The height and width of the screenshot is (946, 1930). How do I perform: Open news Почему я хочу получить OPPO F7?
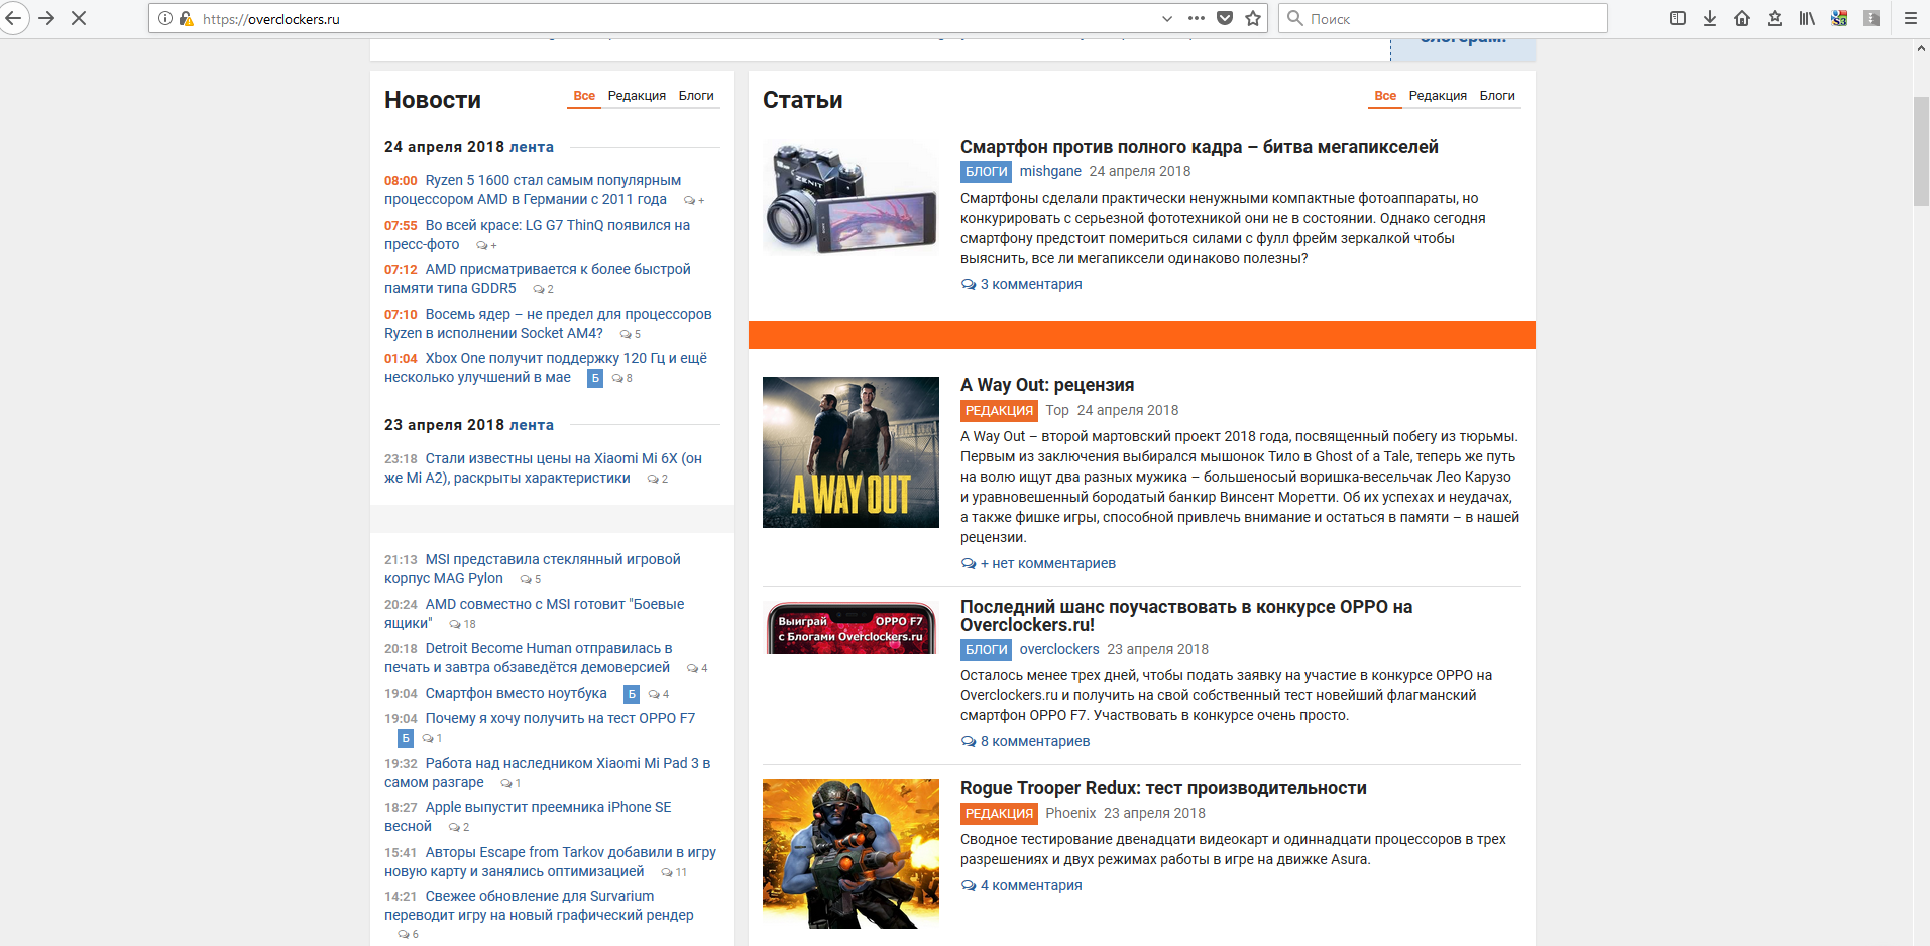pyautogui.click(x=560, y=718)
